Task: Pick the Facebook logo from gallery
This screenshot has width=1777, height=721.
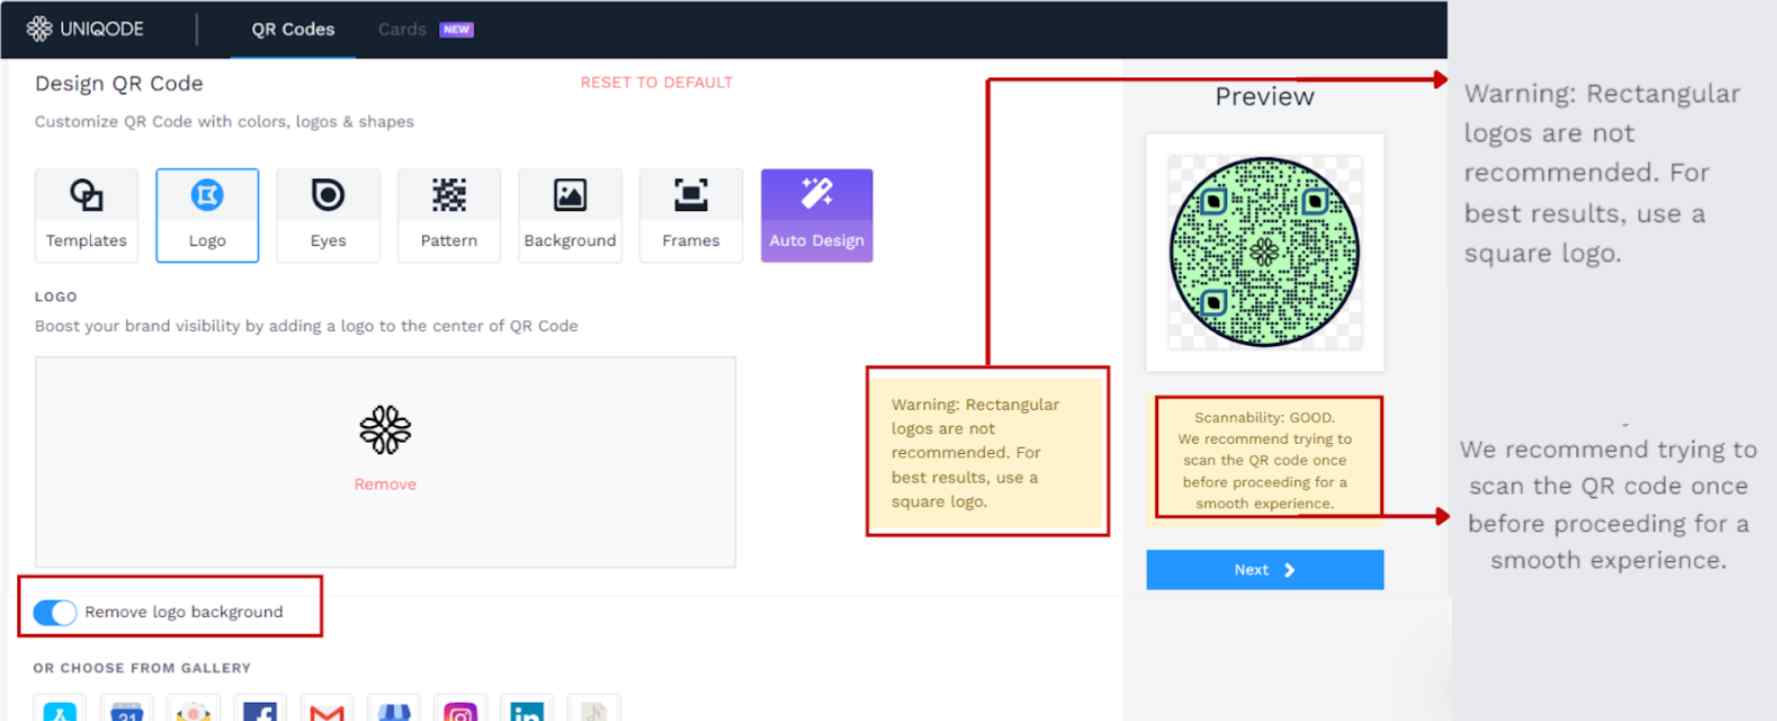Action: 260,708
